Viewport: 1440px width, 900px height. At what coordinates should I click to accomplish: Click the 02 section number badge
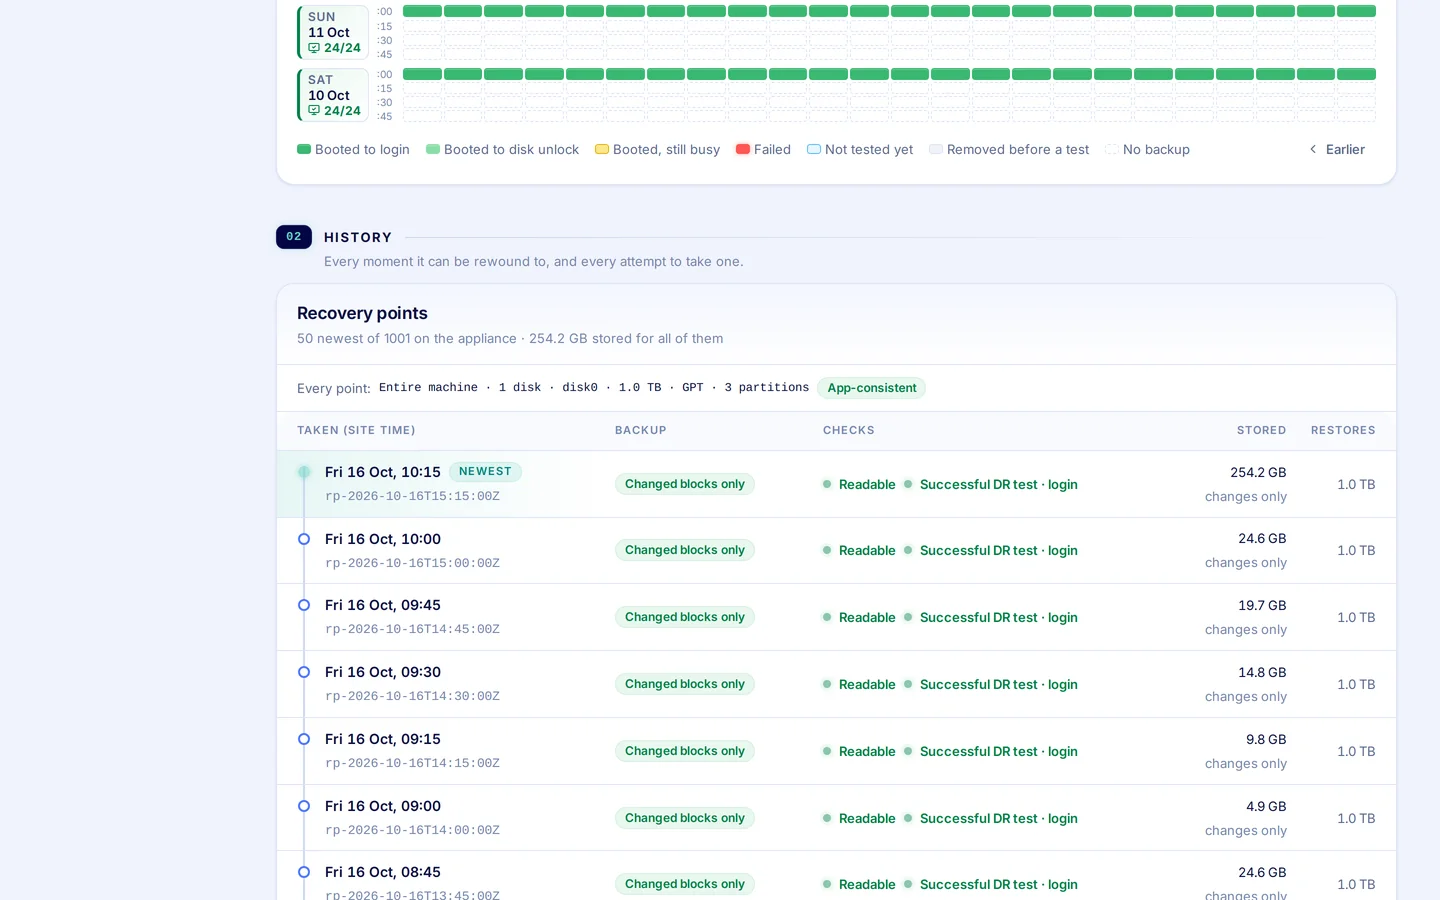[x=294, y=237]
